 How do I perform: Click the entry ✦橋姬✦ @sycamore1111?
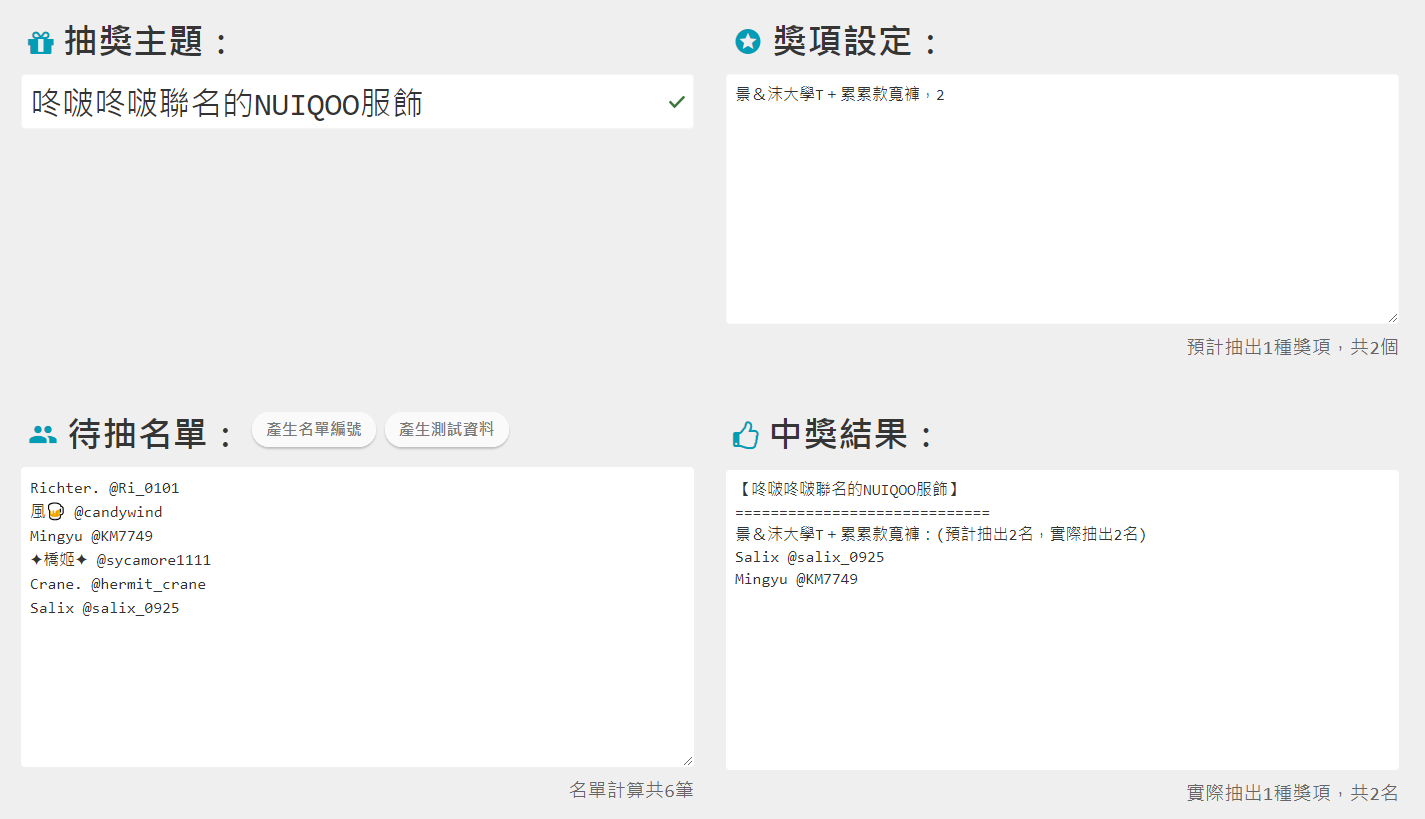pos(121,560)
